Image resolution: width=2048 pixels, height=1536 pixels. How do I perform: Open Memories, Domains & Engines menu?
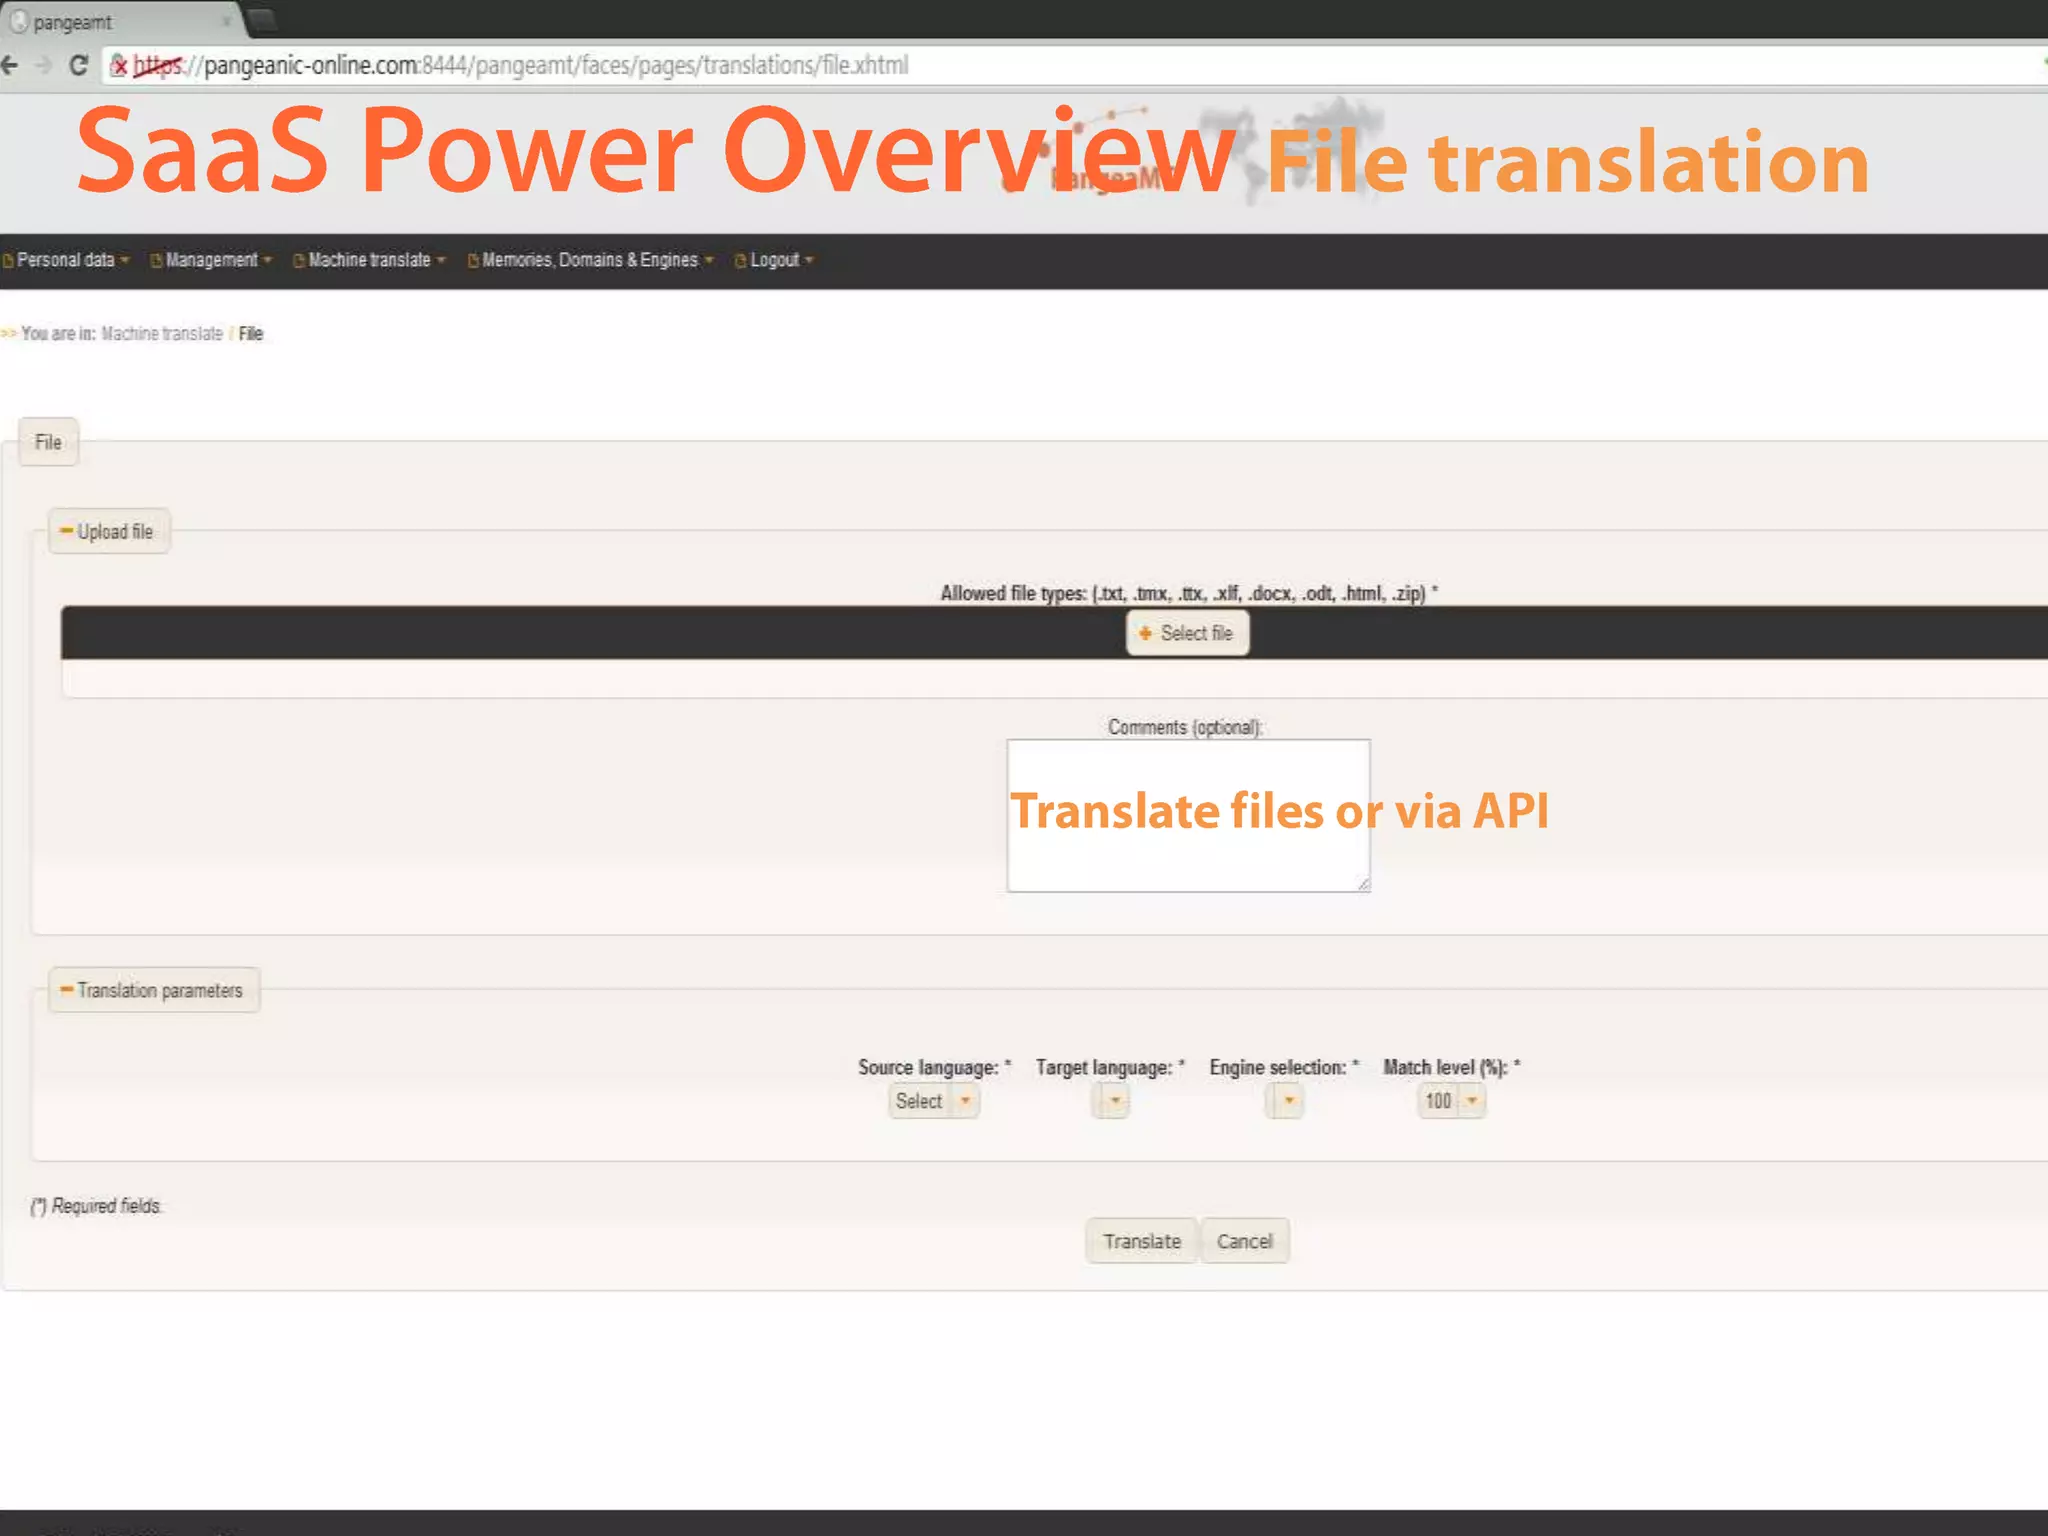590,260
